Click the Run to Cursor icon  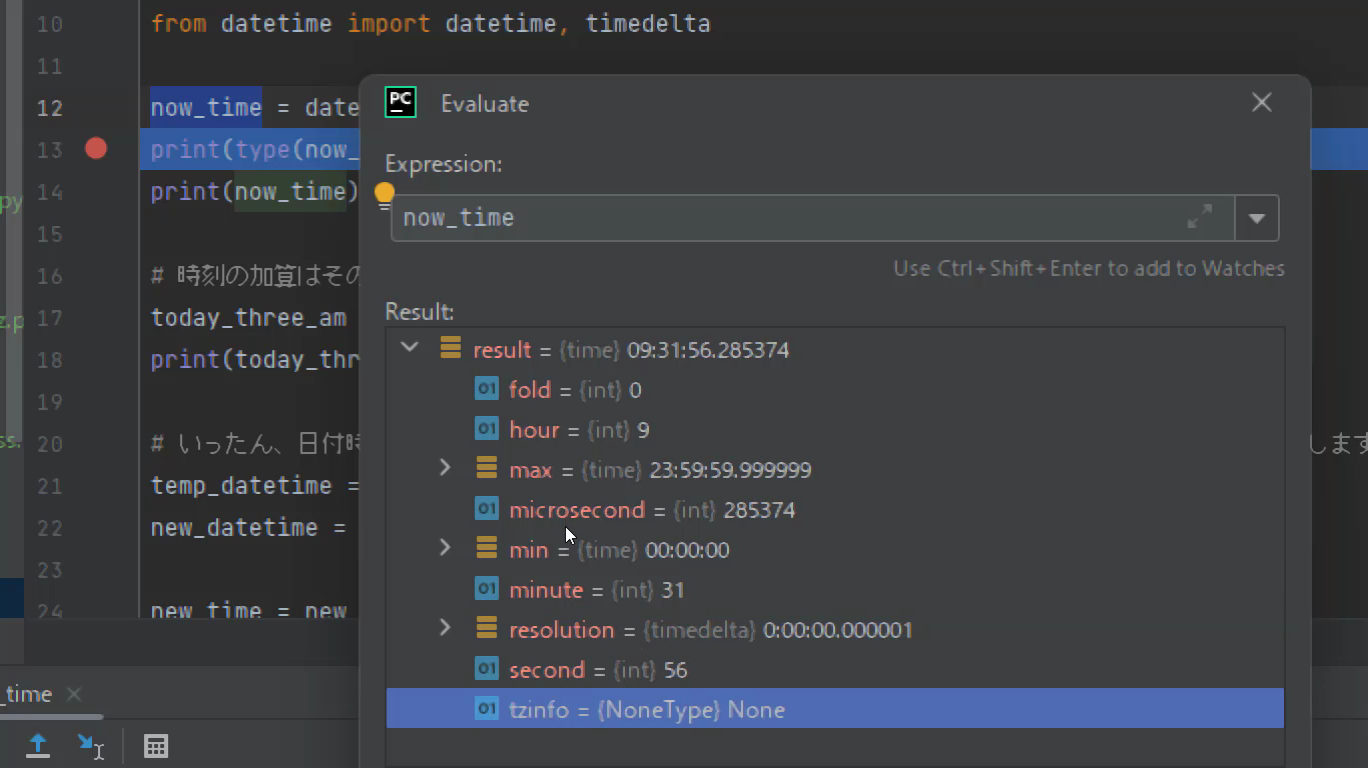(x=90, y=745)
